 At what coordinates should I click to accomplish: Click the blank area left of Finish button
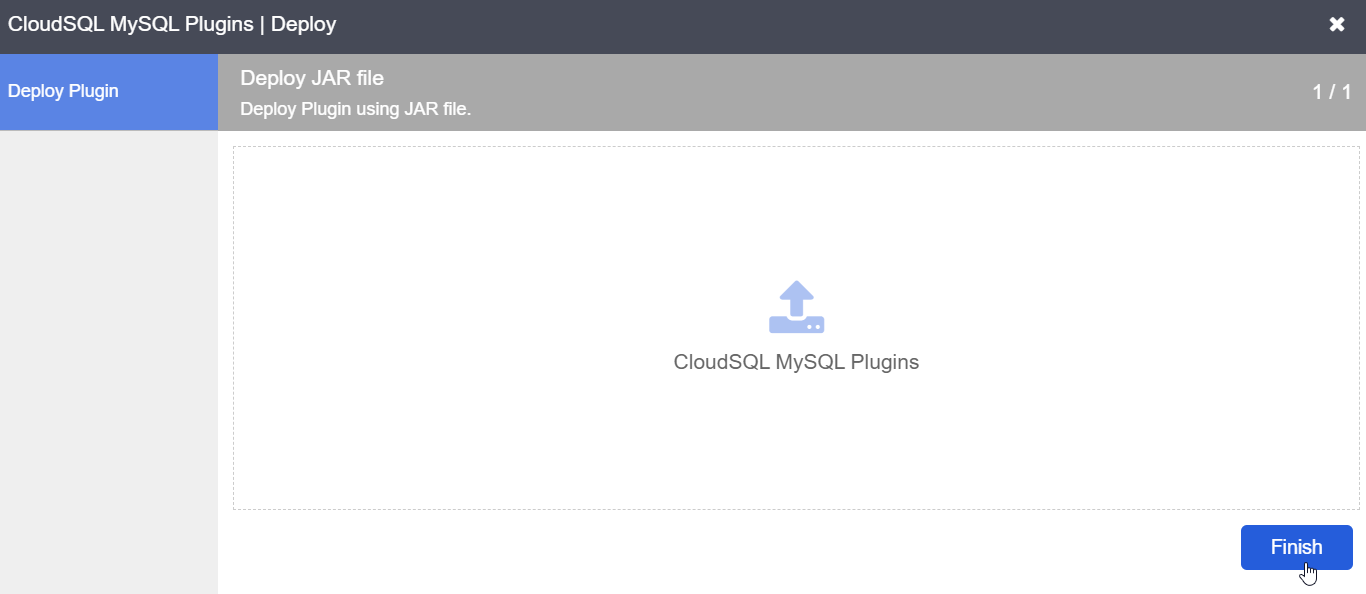point(730,548)
